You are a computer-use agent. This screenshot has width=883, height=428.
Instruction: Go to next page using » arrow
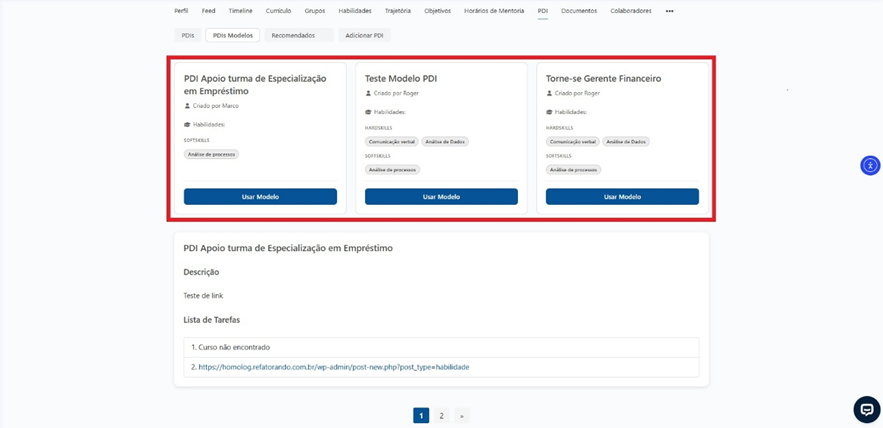tap(461, 415)
